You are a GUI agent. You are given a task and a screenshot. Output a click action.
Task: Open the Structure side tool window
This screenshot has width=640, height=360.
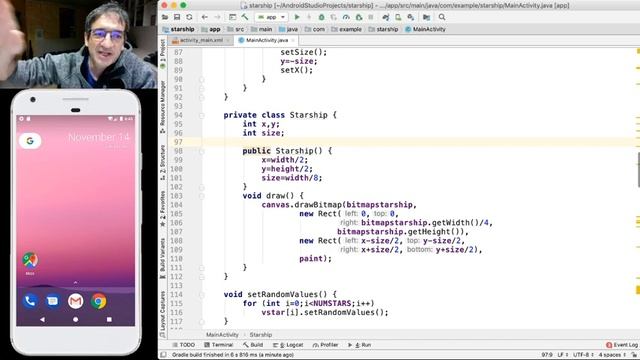coord(162,162)
